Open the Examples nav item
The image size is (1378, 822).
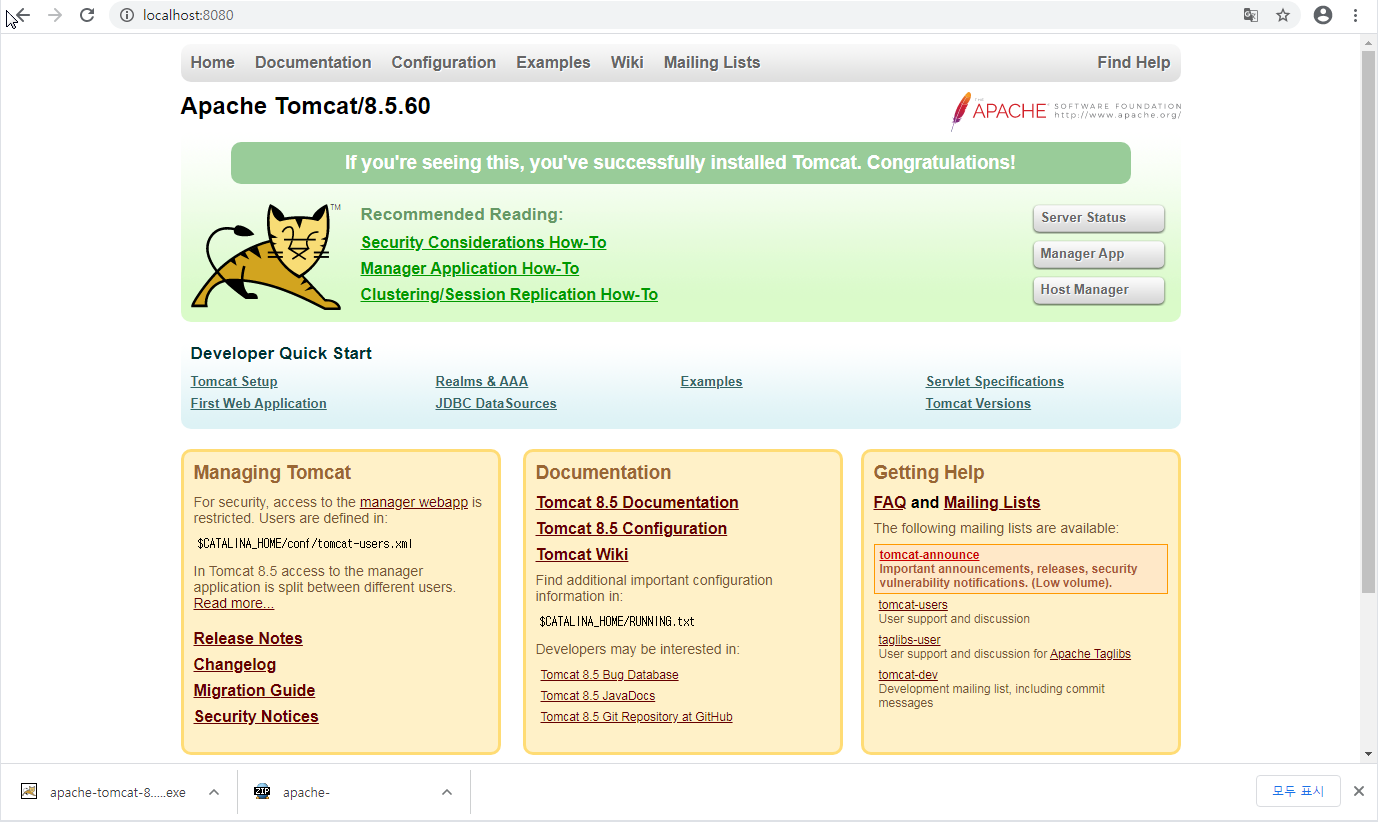(553, 62)
